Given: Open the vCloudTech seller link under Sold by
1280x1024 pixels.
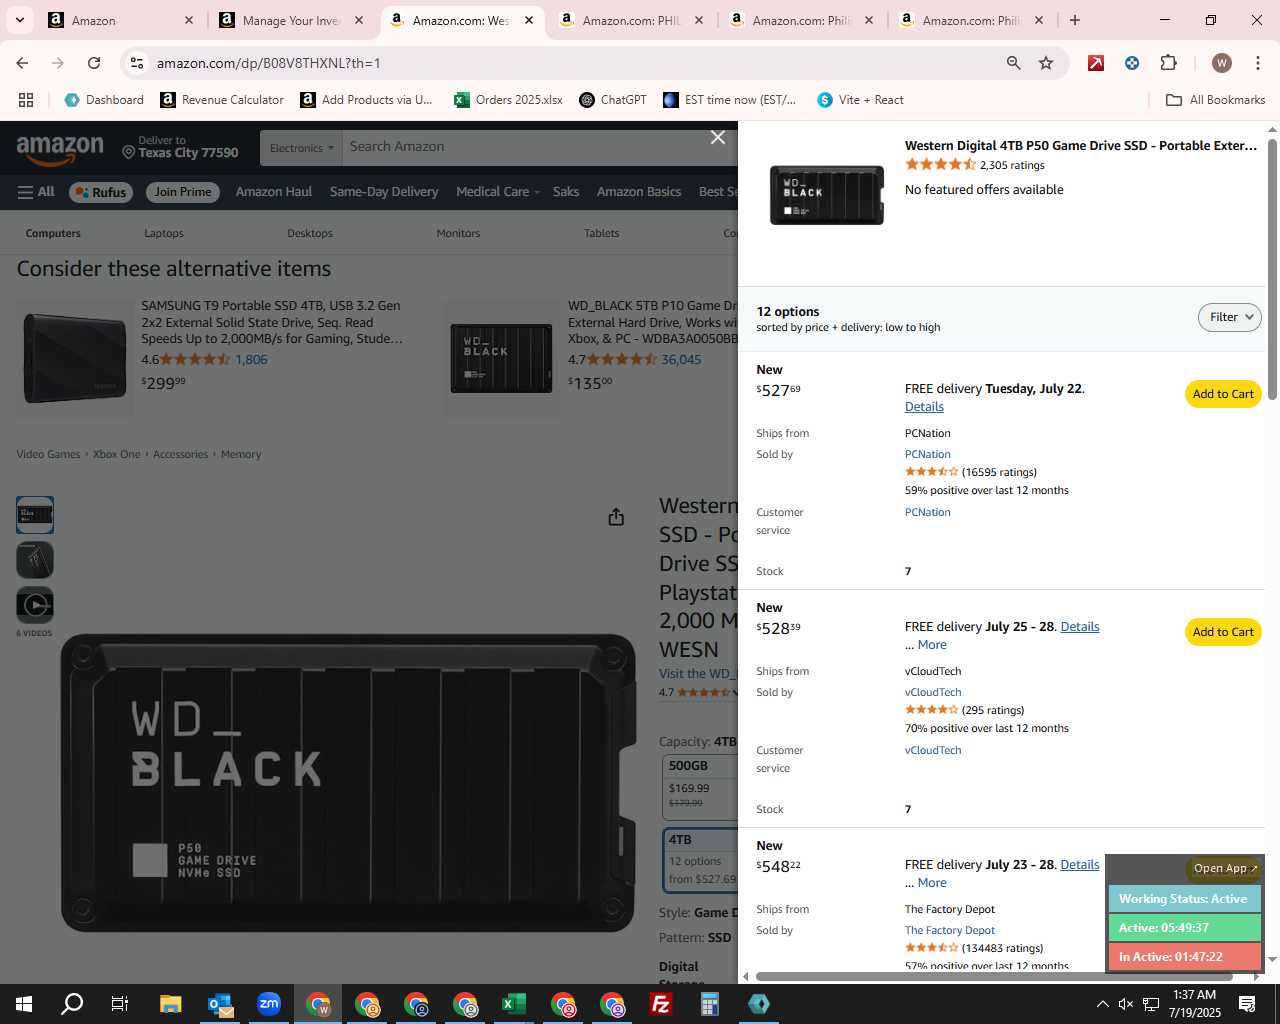Looking at the screenshot, I should (933, 692).
